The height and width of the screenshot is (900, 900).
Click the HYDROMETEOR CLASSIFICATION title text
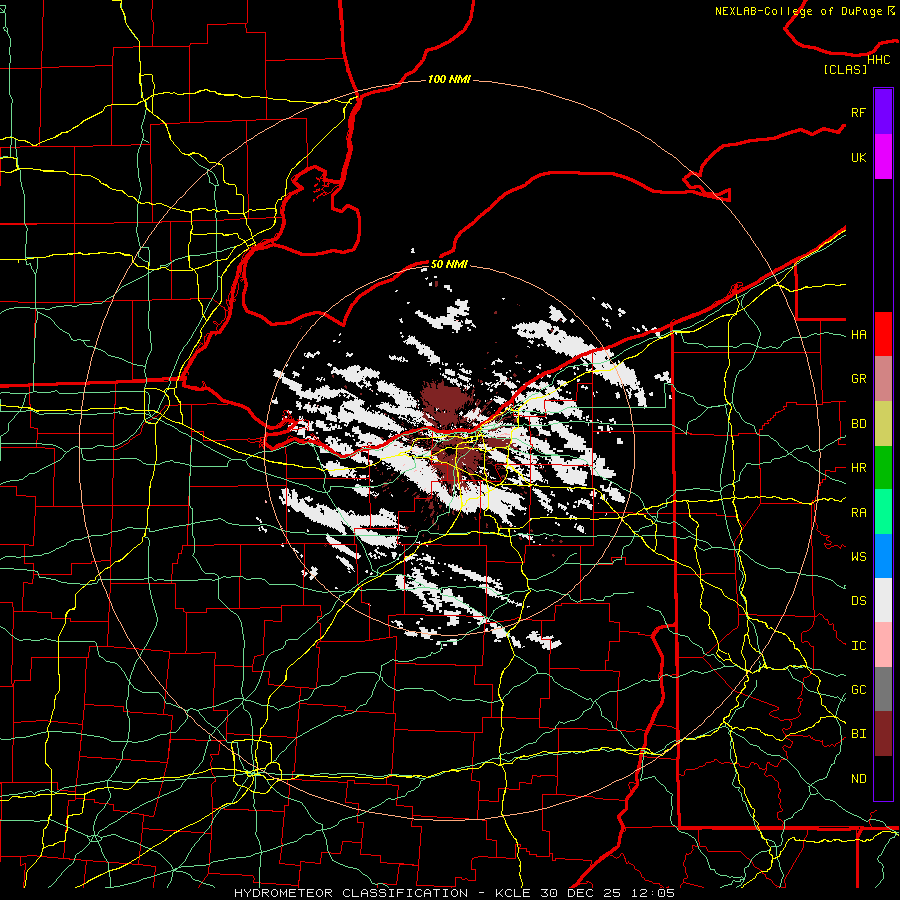tap(351, 893)
